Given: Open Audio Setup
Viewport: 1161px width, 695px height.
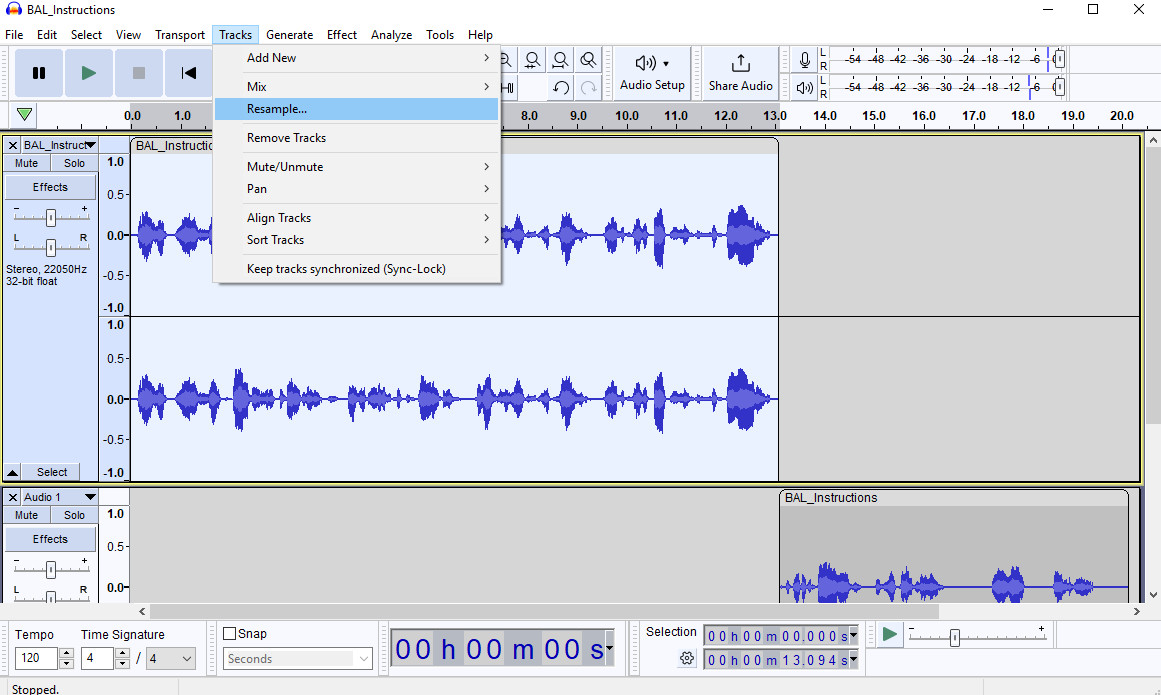Looking at the screenshot, I should [652, 72].
